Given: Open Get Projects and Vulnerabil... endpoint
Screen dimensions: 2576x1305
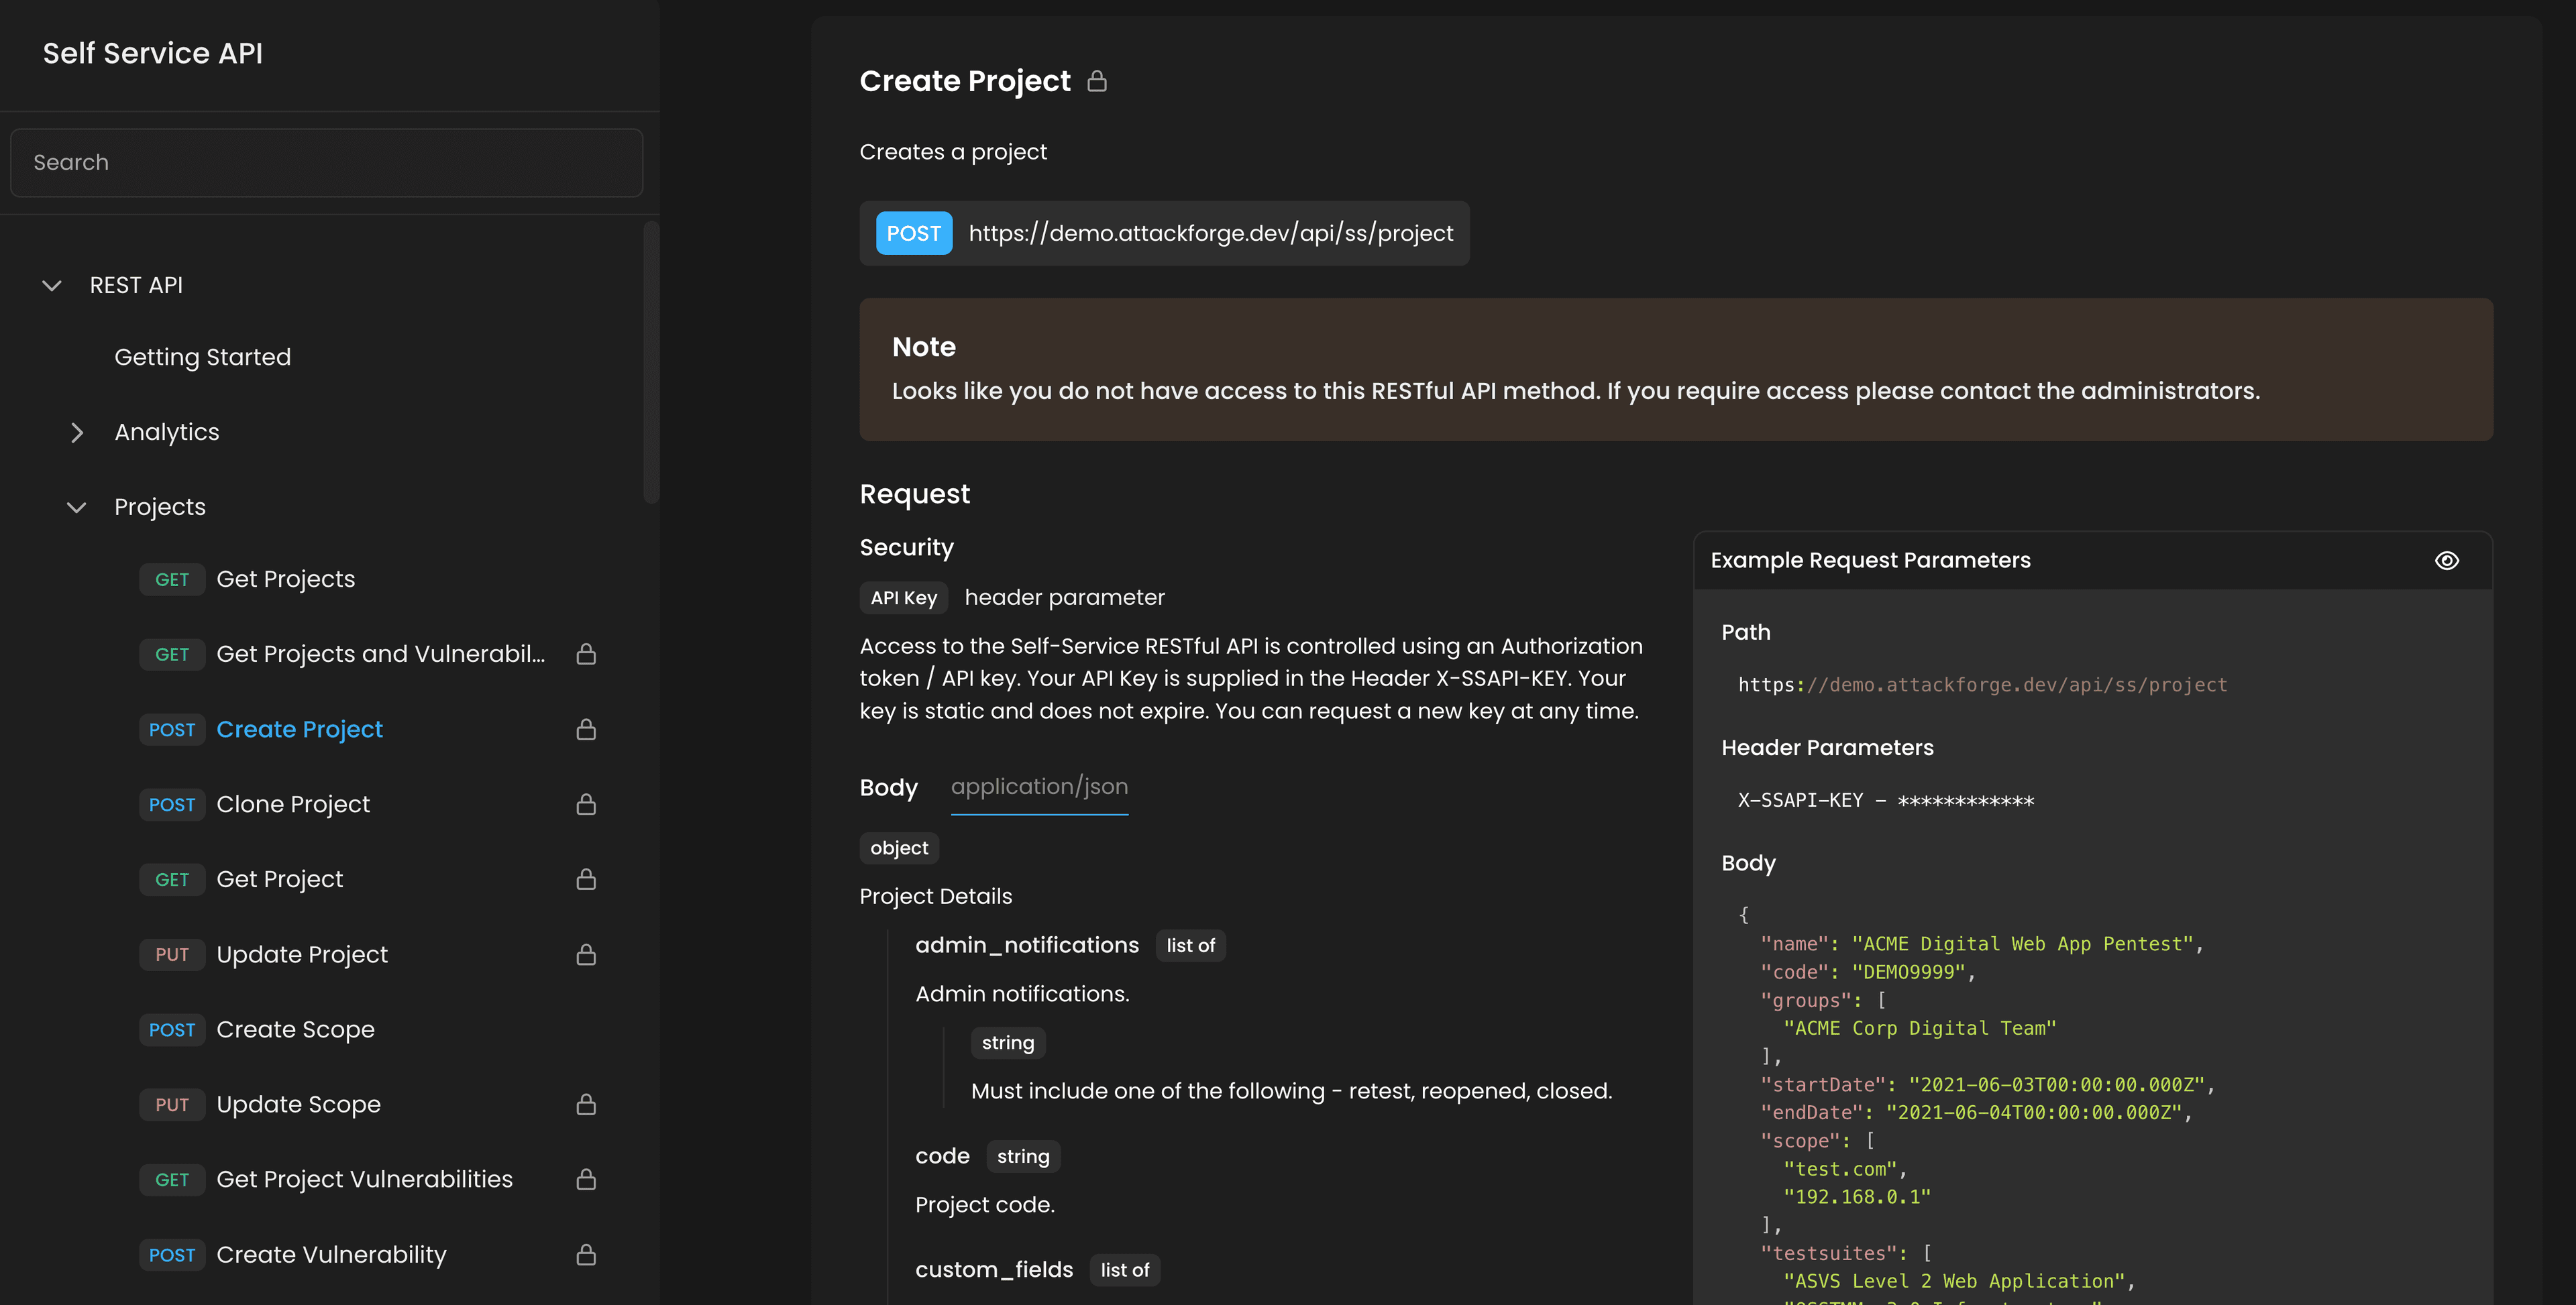Looking at the screenshot, I should (381, 654).
